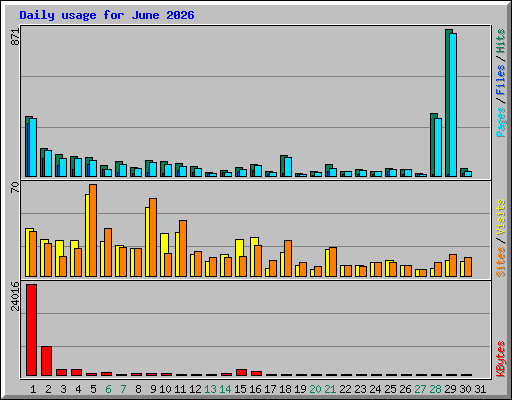The image size is (512, 400).
Task: Click the orange visits bar for day 21
Action: point(333,262)
